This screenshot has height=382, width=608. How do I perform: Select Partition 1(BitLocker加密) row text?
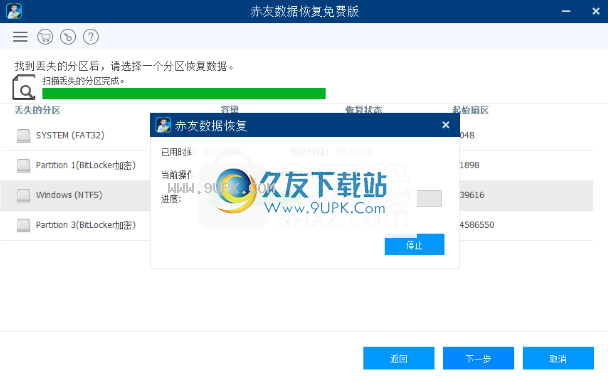(x=86, y=165)
